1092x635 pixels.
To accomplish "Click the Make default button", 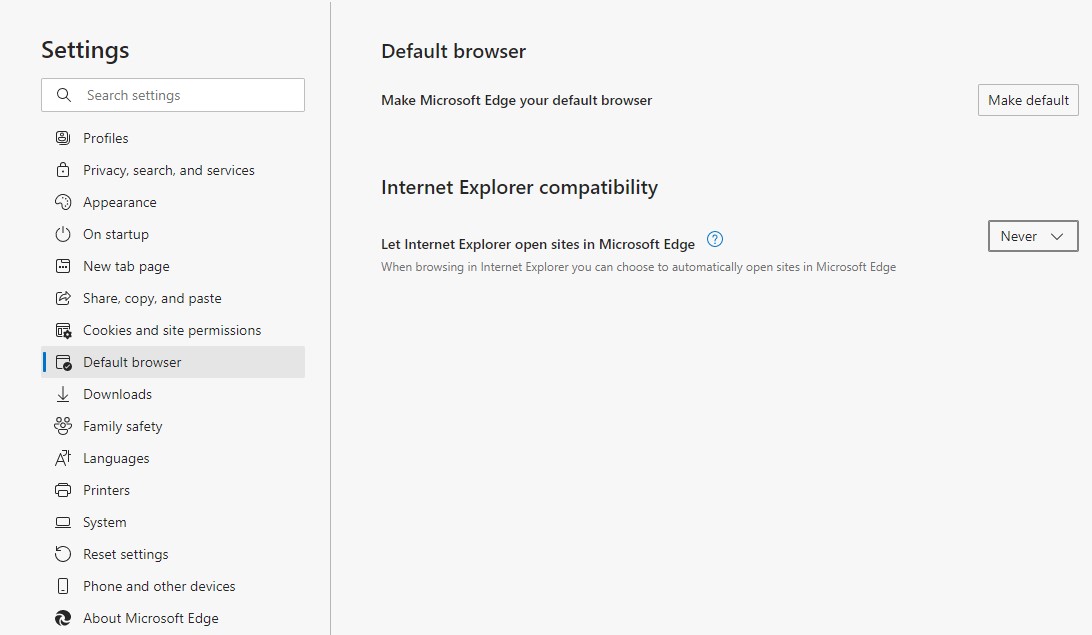I will tap(1028, 100).
